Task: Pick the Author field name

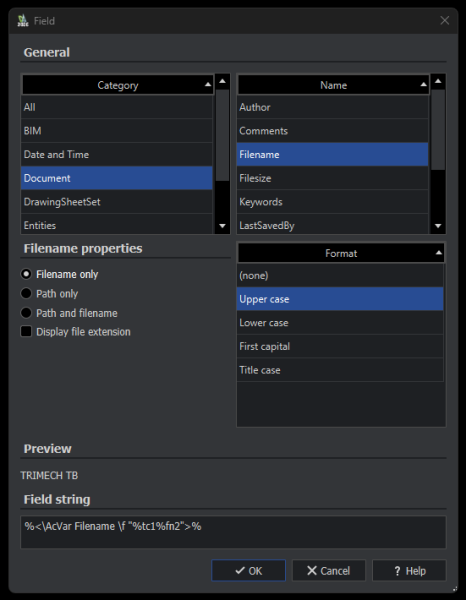Action: [x=332, y=107]
